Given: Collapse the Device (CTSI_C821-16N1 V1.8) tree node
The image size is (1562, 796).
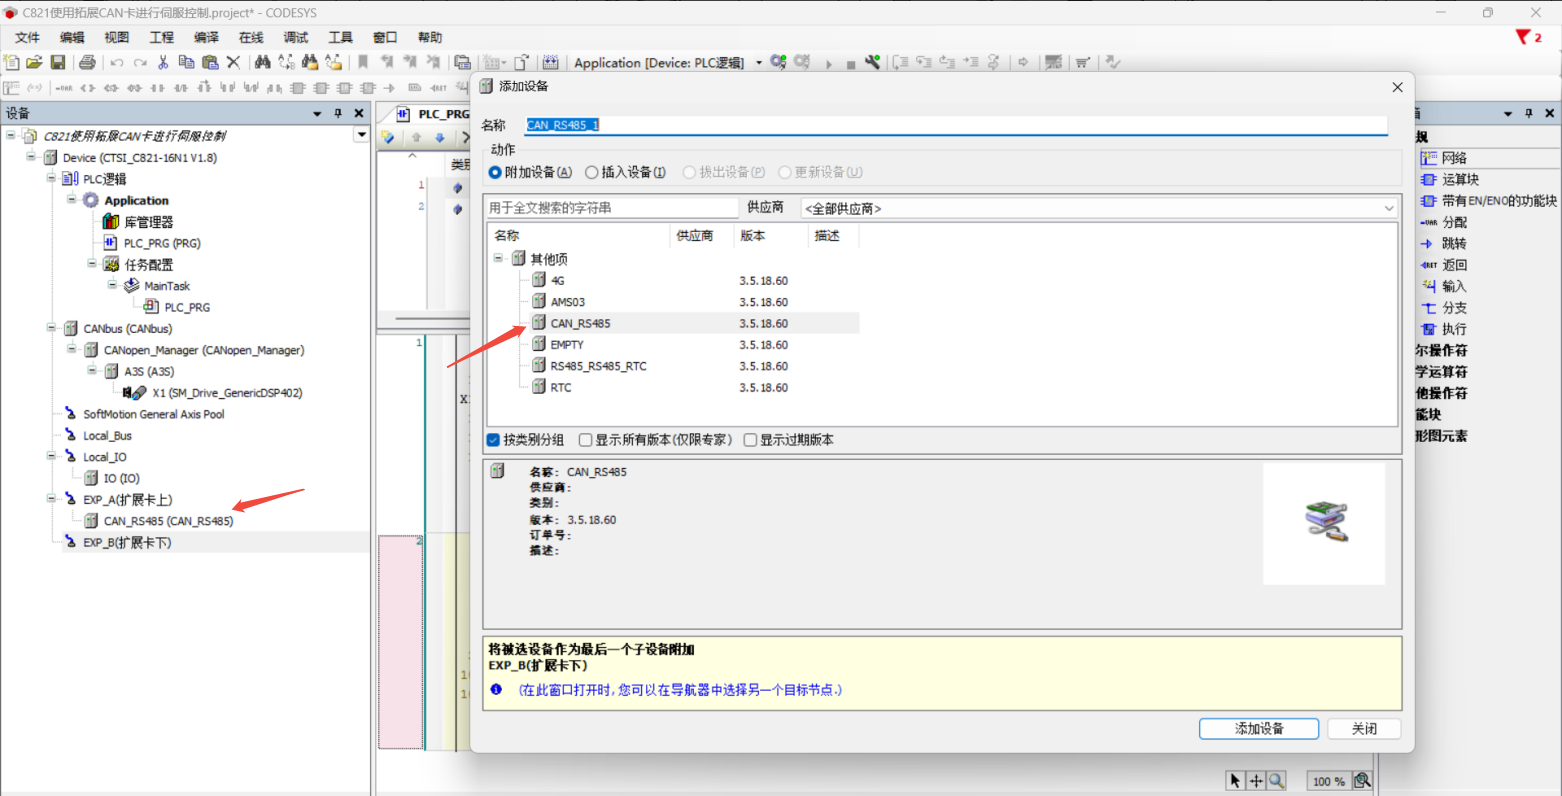Looking at the screenshot, I should coord(31,157).
